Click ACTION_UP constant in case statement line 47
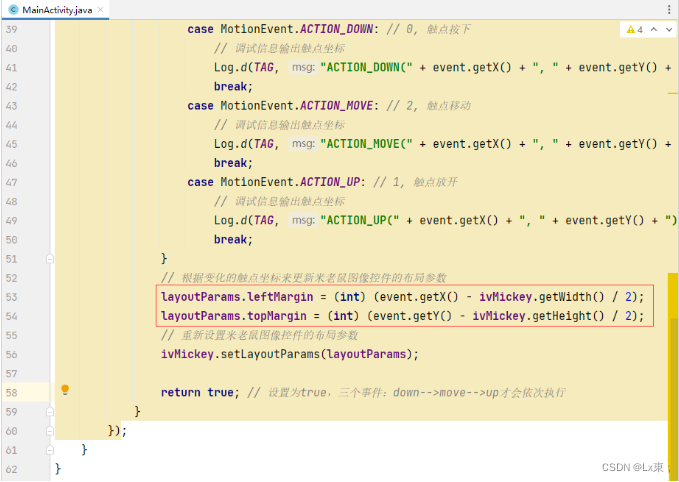 tap(330, 182)
